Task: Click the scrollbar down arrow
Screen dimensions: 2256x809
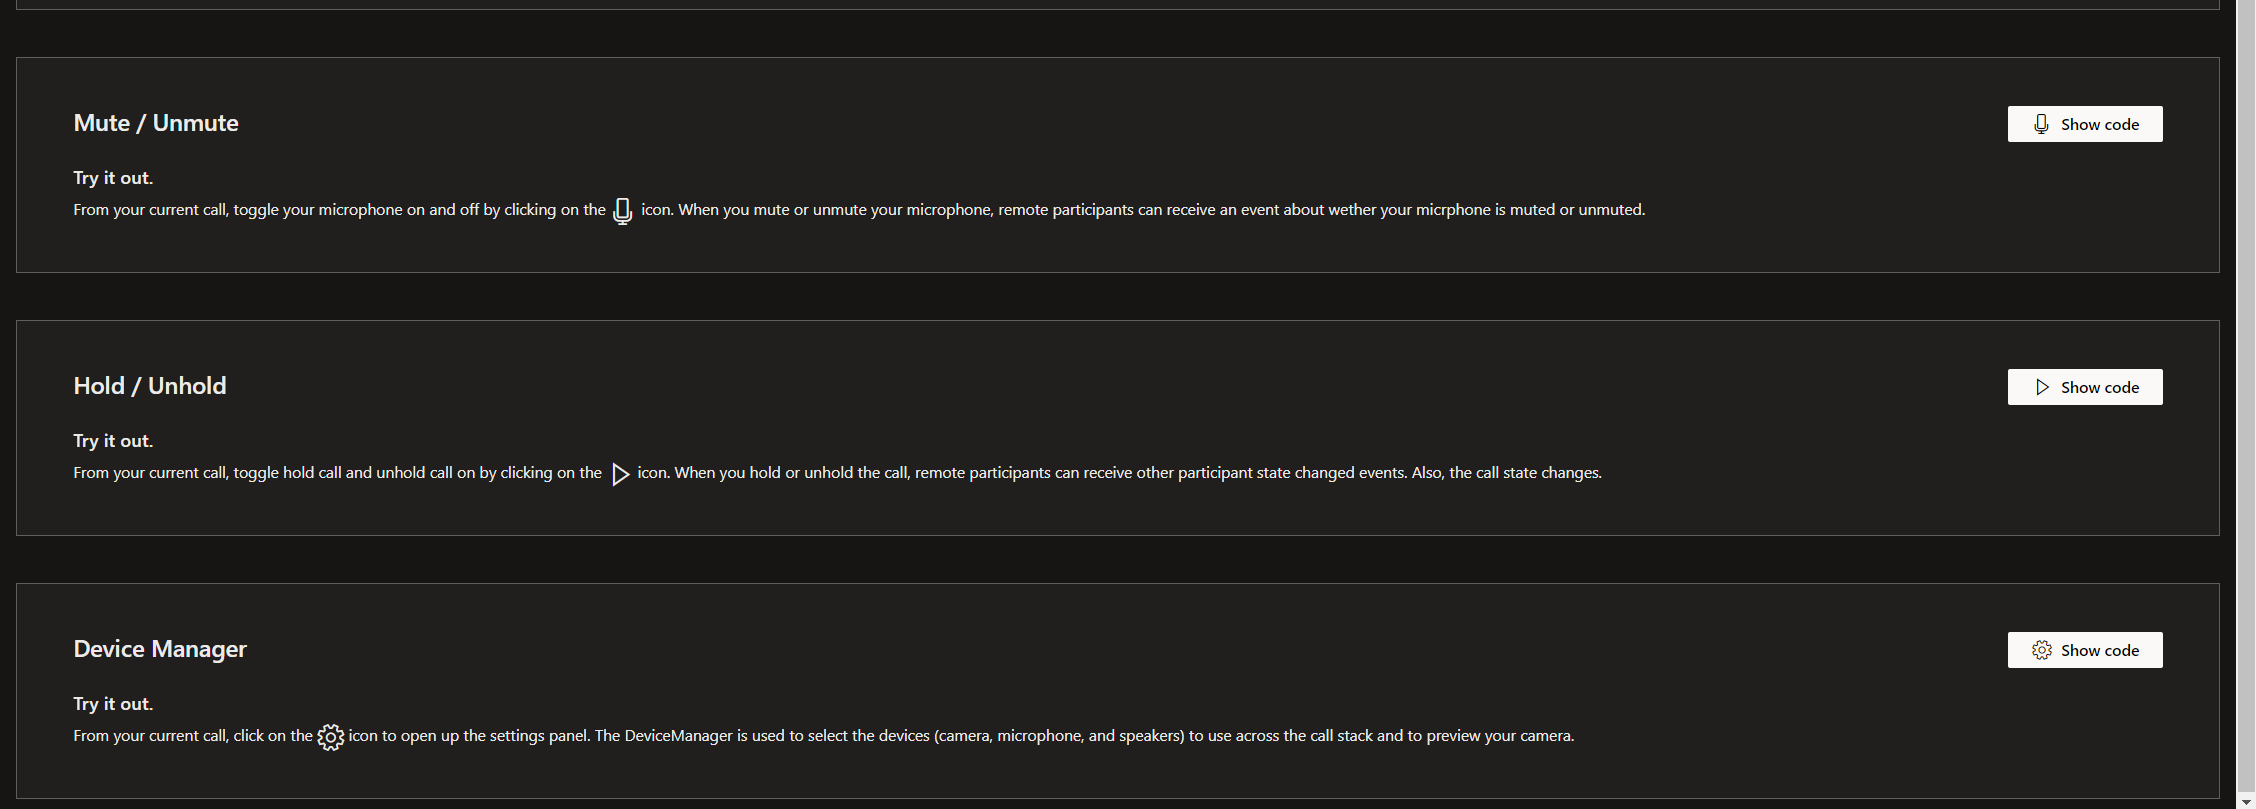Action: click(x=2246, y=801)
